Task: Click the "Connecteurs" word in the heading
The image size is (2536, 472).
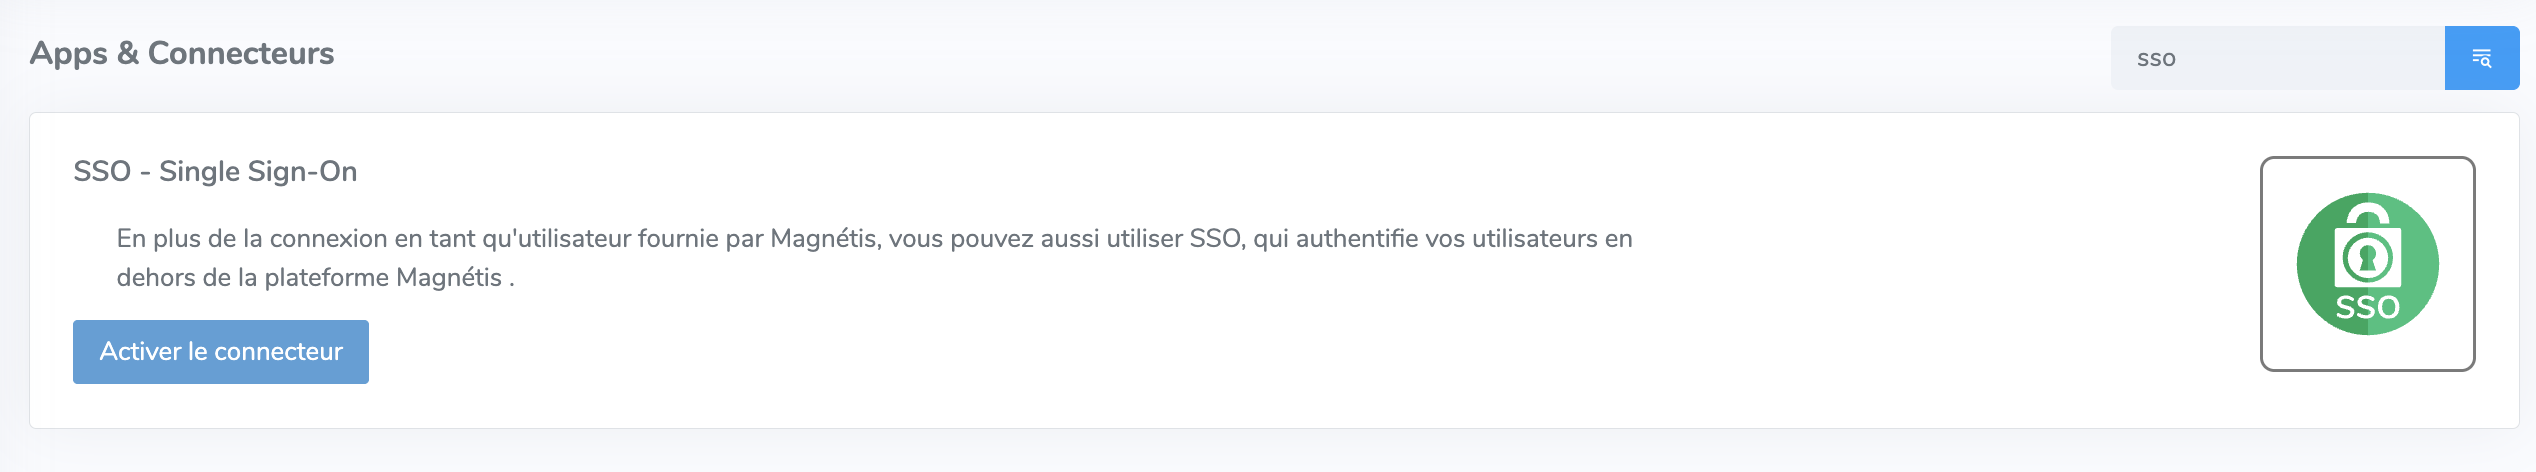Action: coord(241,53)
